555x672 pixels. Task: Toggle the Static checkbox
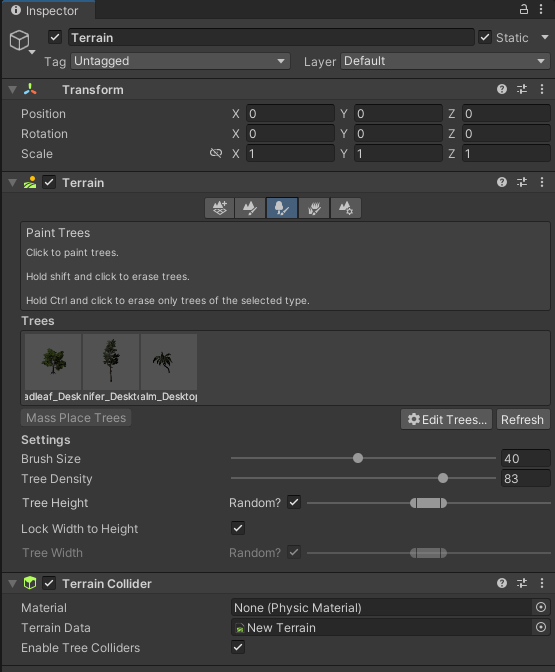pos(485,37)
